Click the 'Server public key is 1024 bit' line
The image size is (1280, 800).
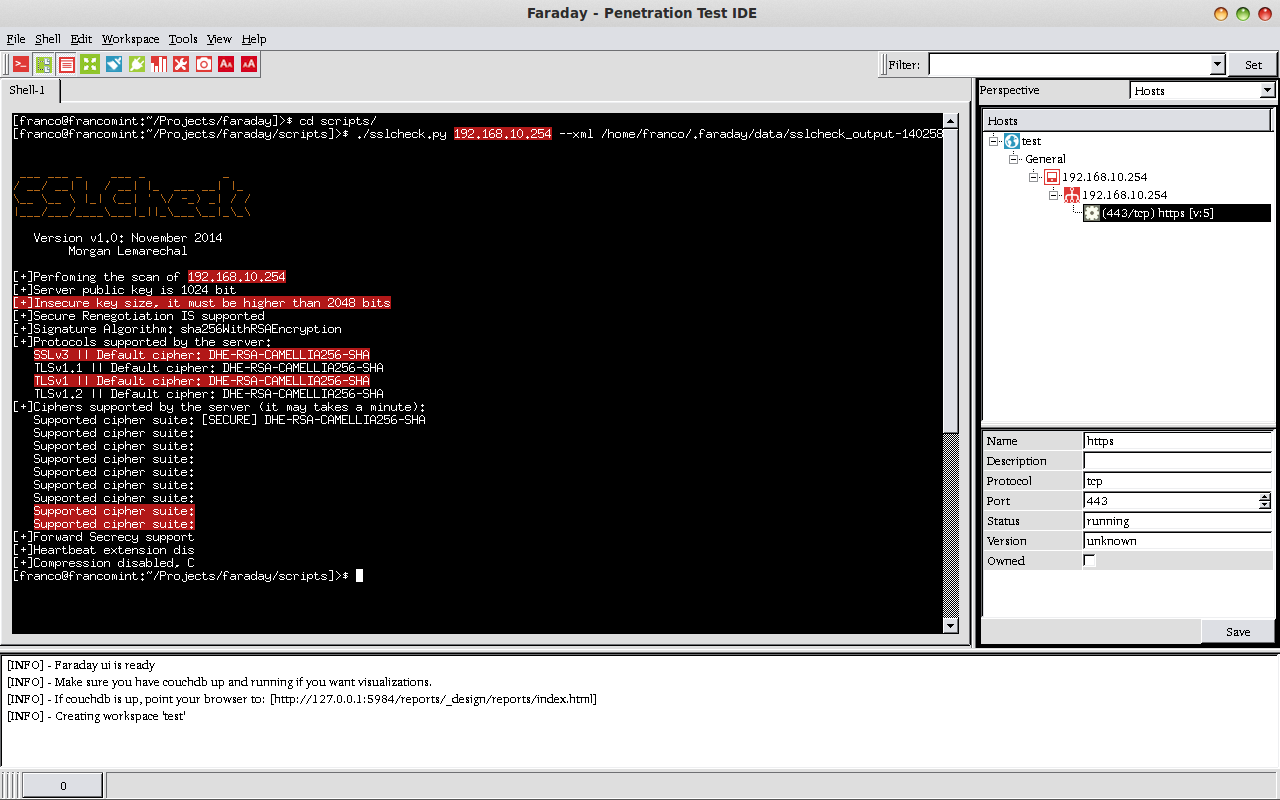pos(125,290)
